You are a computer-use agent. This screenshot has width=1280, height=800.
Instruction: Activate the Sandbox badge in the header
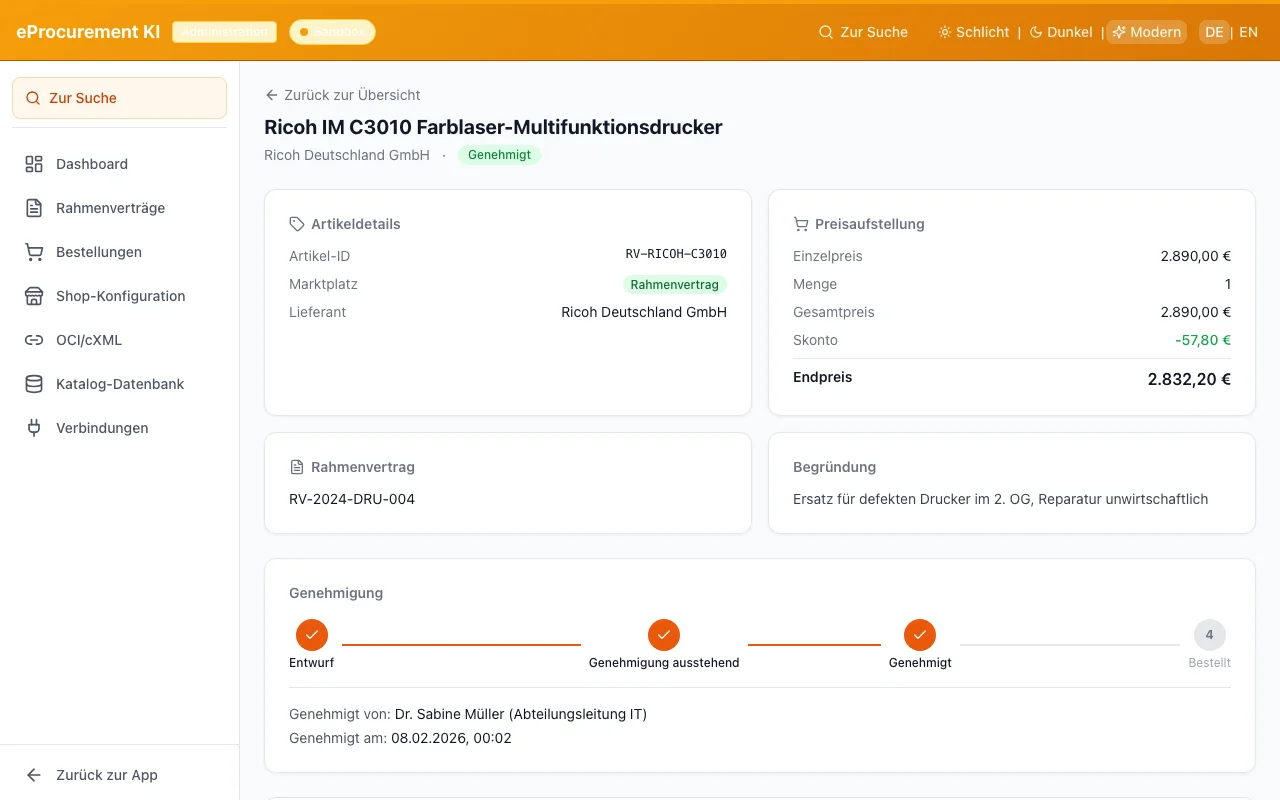tap(332, 31)
